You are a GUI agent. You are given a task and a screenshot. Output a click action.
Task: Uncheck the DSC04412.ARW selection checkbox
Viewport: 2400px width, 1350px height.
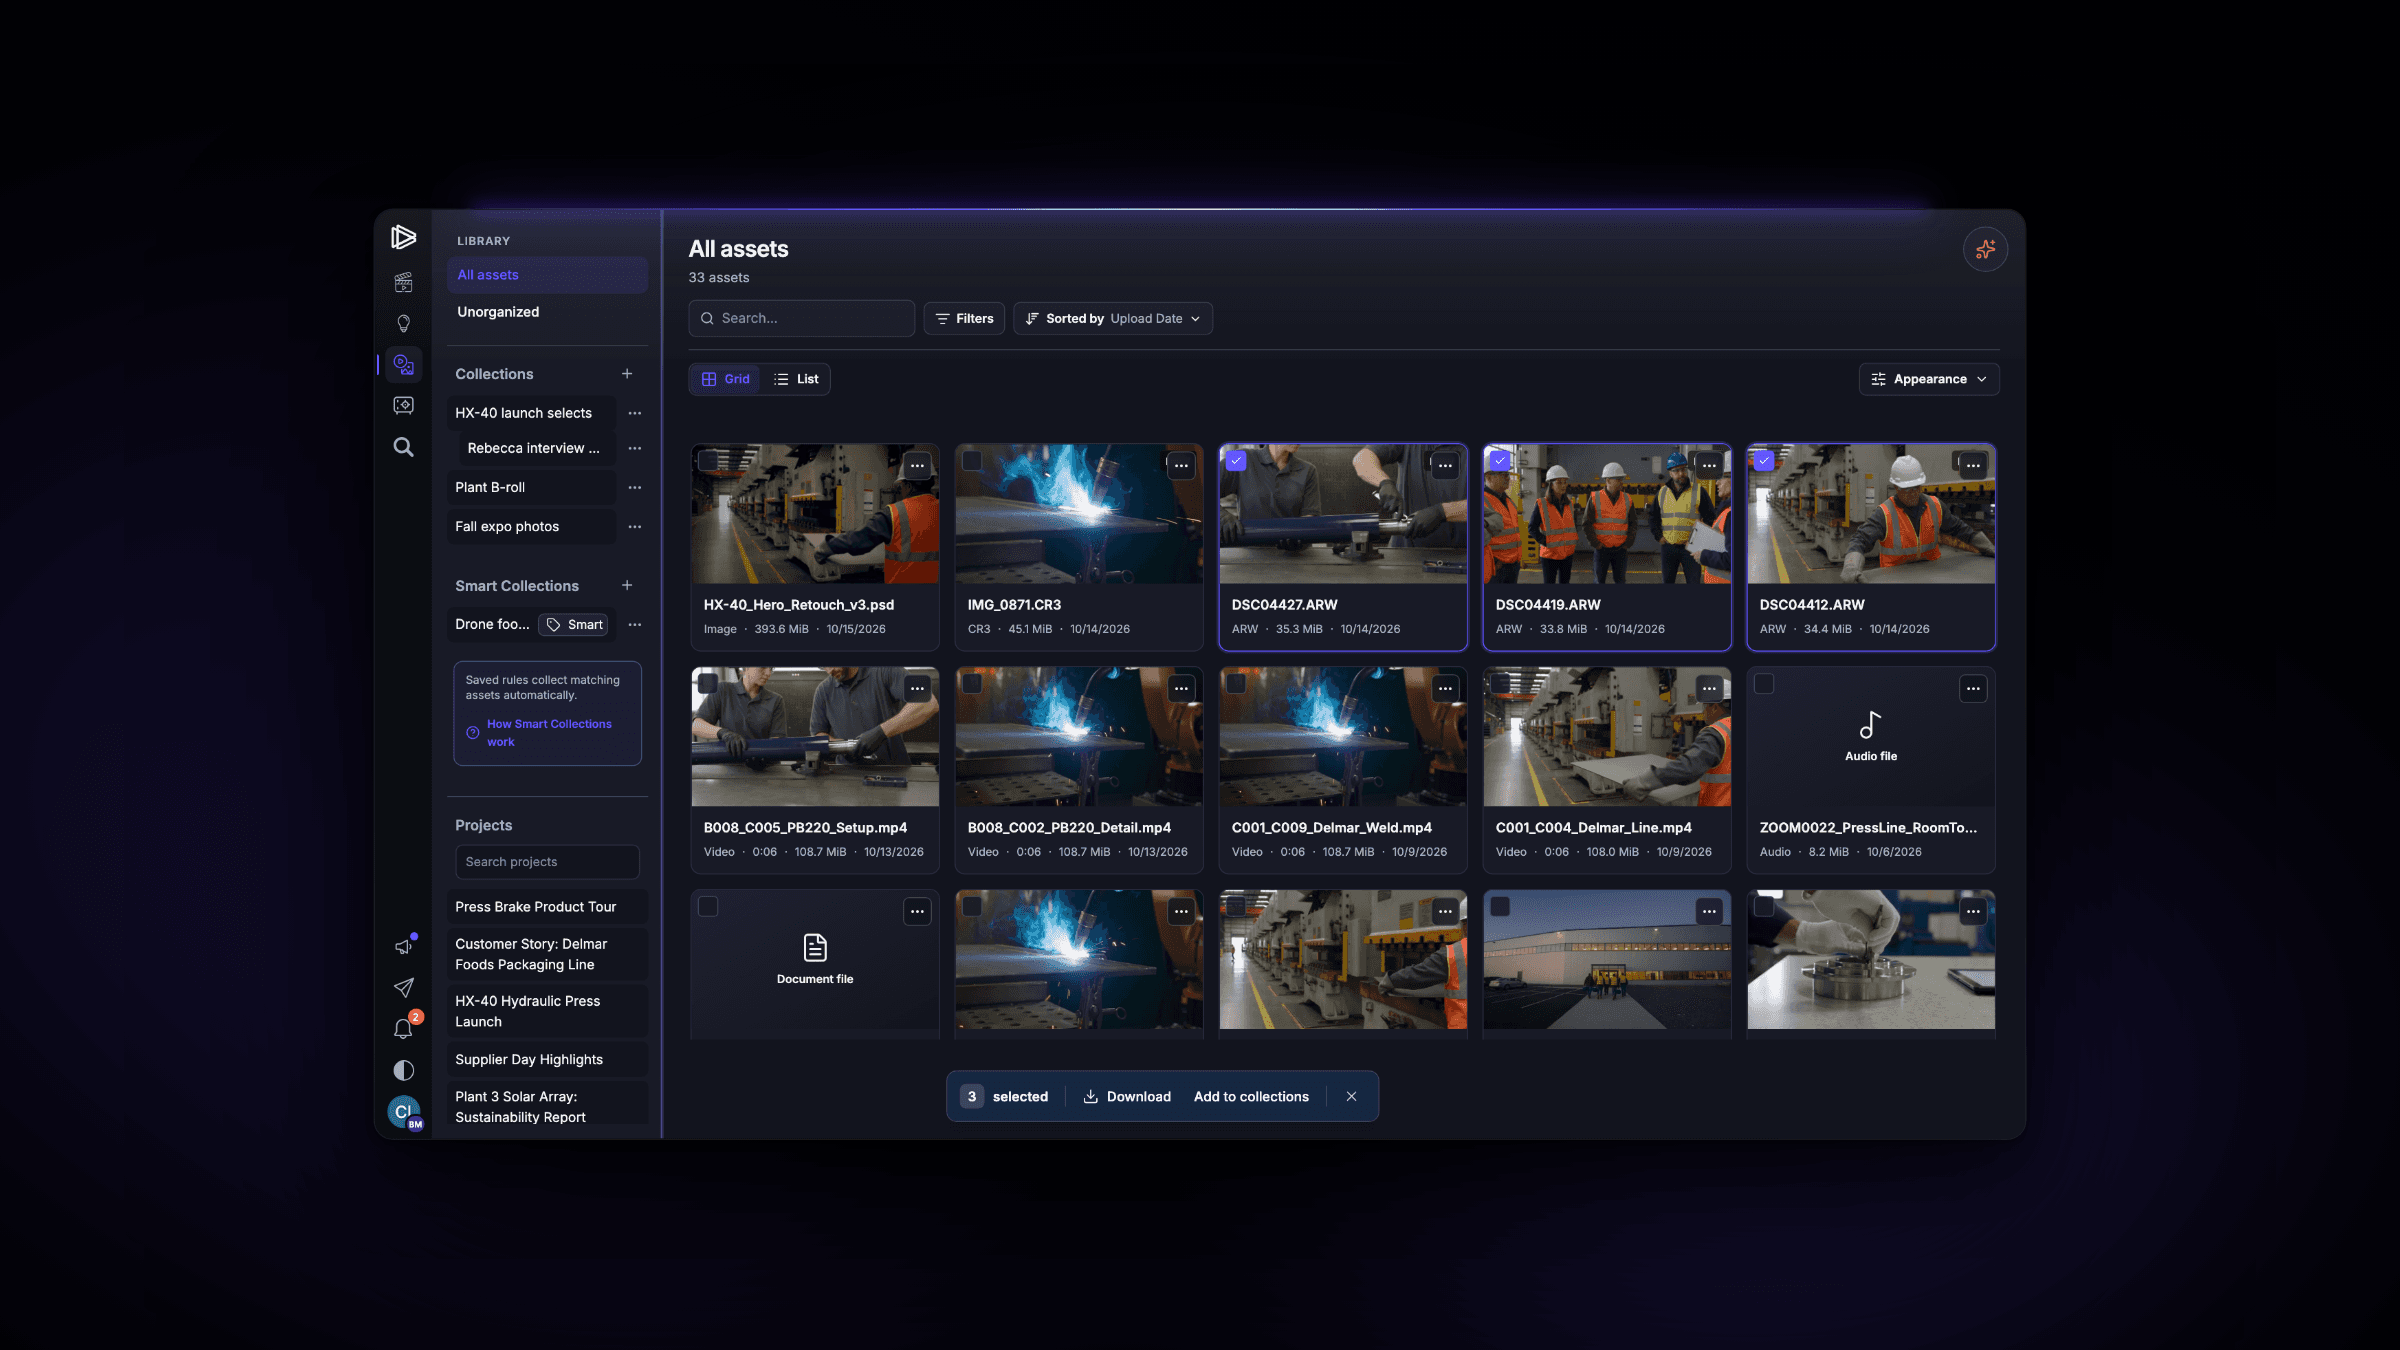pyautogui.click(x=1764, y=461)
